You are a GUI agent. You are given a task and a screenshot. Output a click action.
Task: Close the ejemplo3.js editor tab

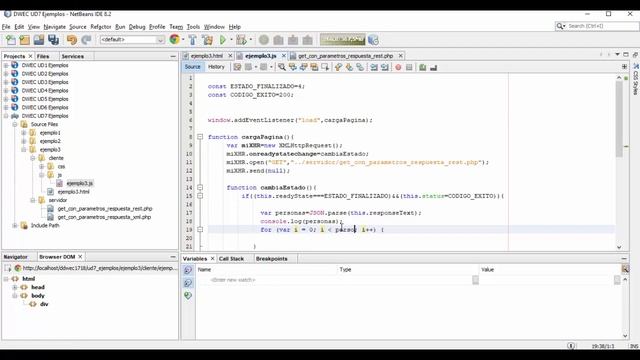point(284,56)
